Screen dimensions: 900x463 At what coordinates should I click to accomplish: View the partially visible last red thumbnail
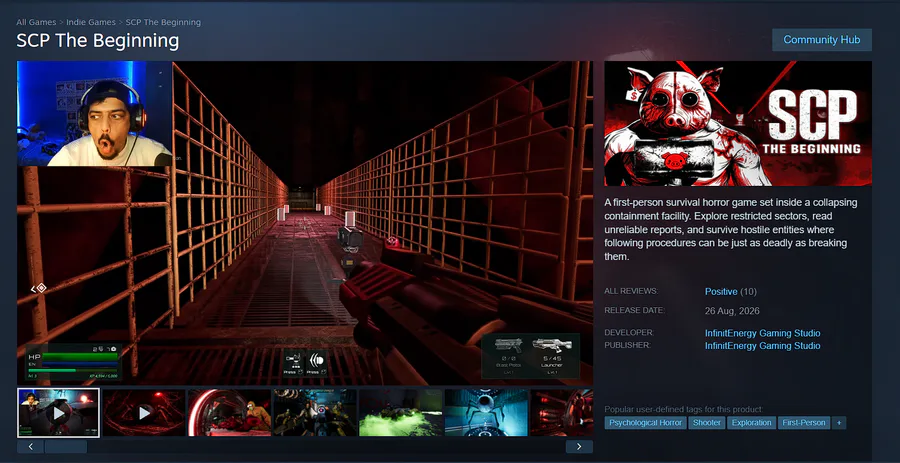point(562,413)
